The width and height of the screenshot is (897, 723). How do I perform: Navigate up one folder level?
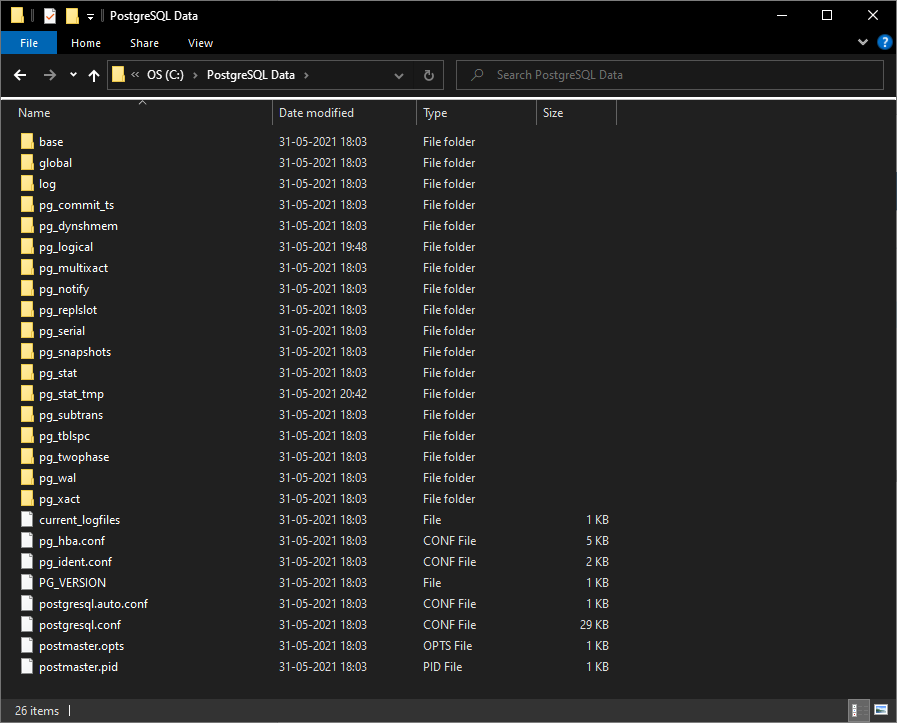click(94, 75)
